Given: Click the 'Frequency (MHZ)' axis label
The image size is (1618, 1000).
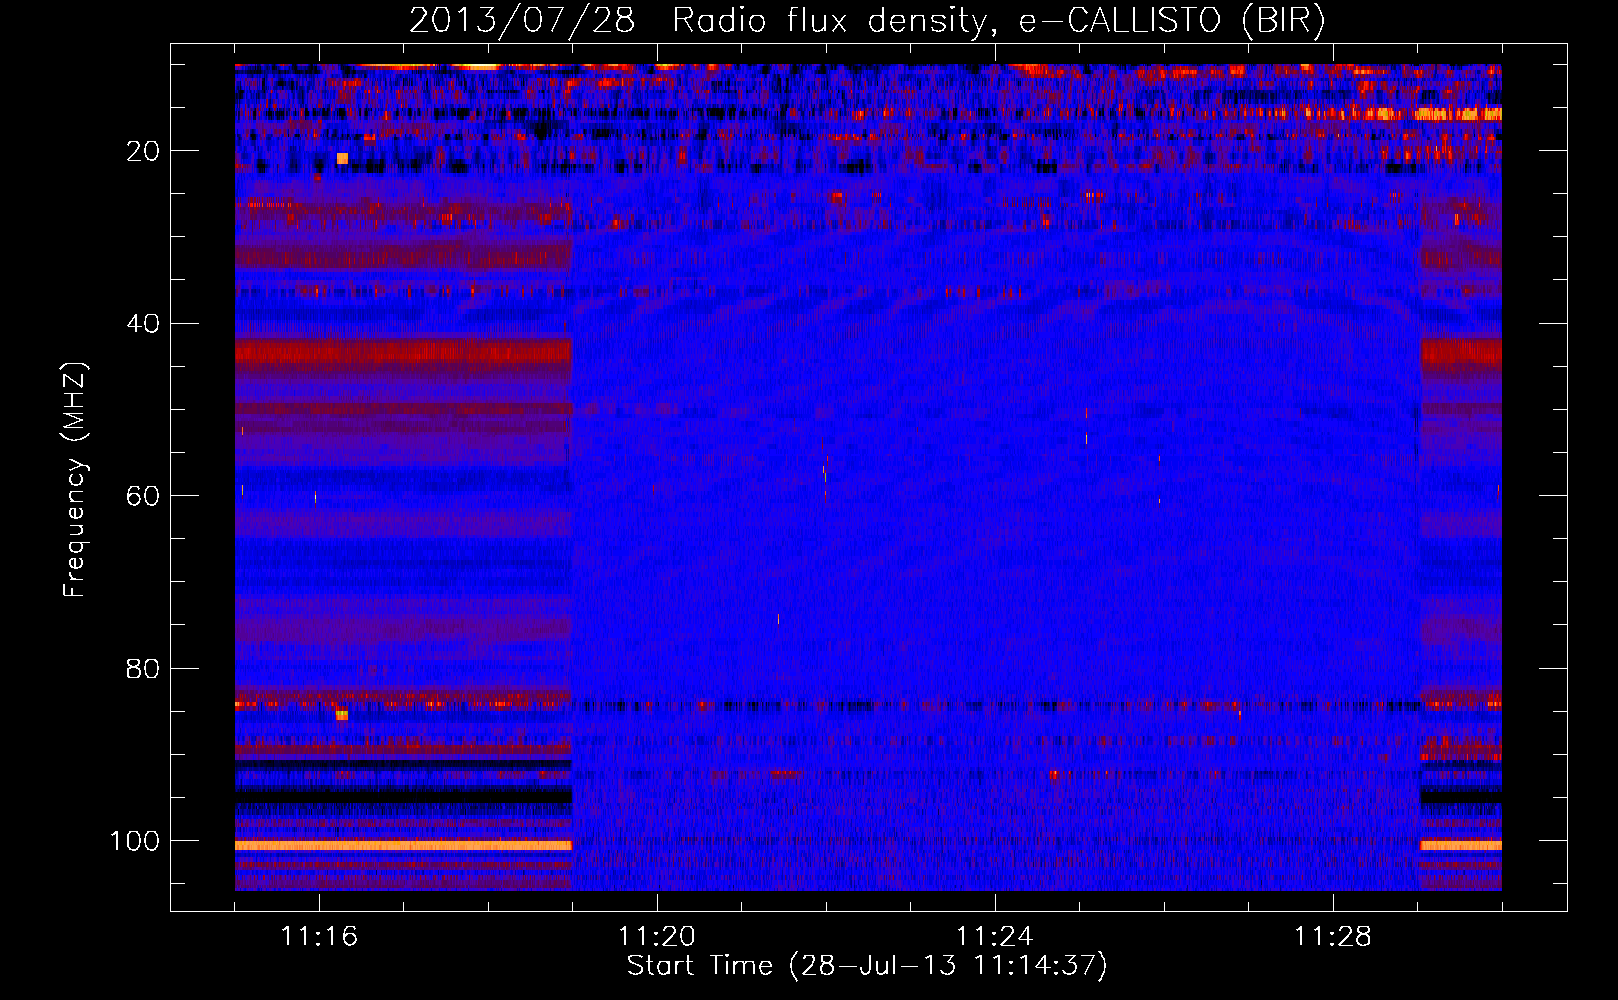Looking at the screenshot, I should click(75, 480).
